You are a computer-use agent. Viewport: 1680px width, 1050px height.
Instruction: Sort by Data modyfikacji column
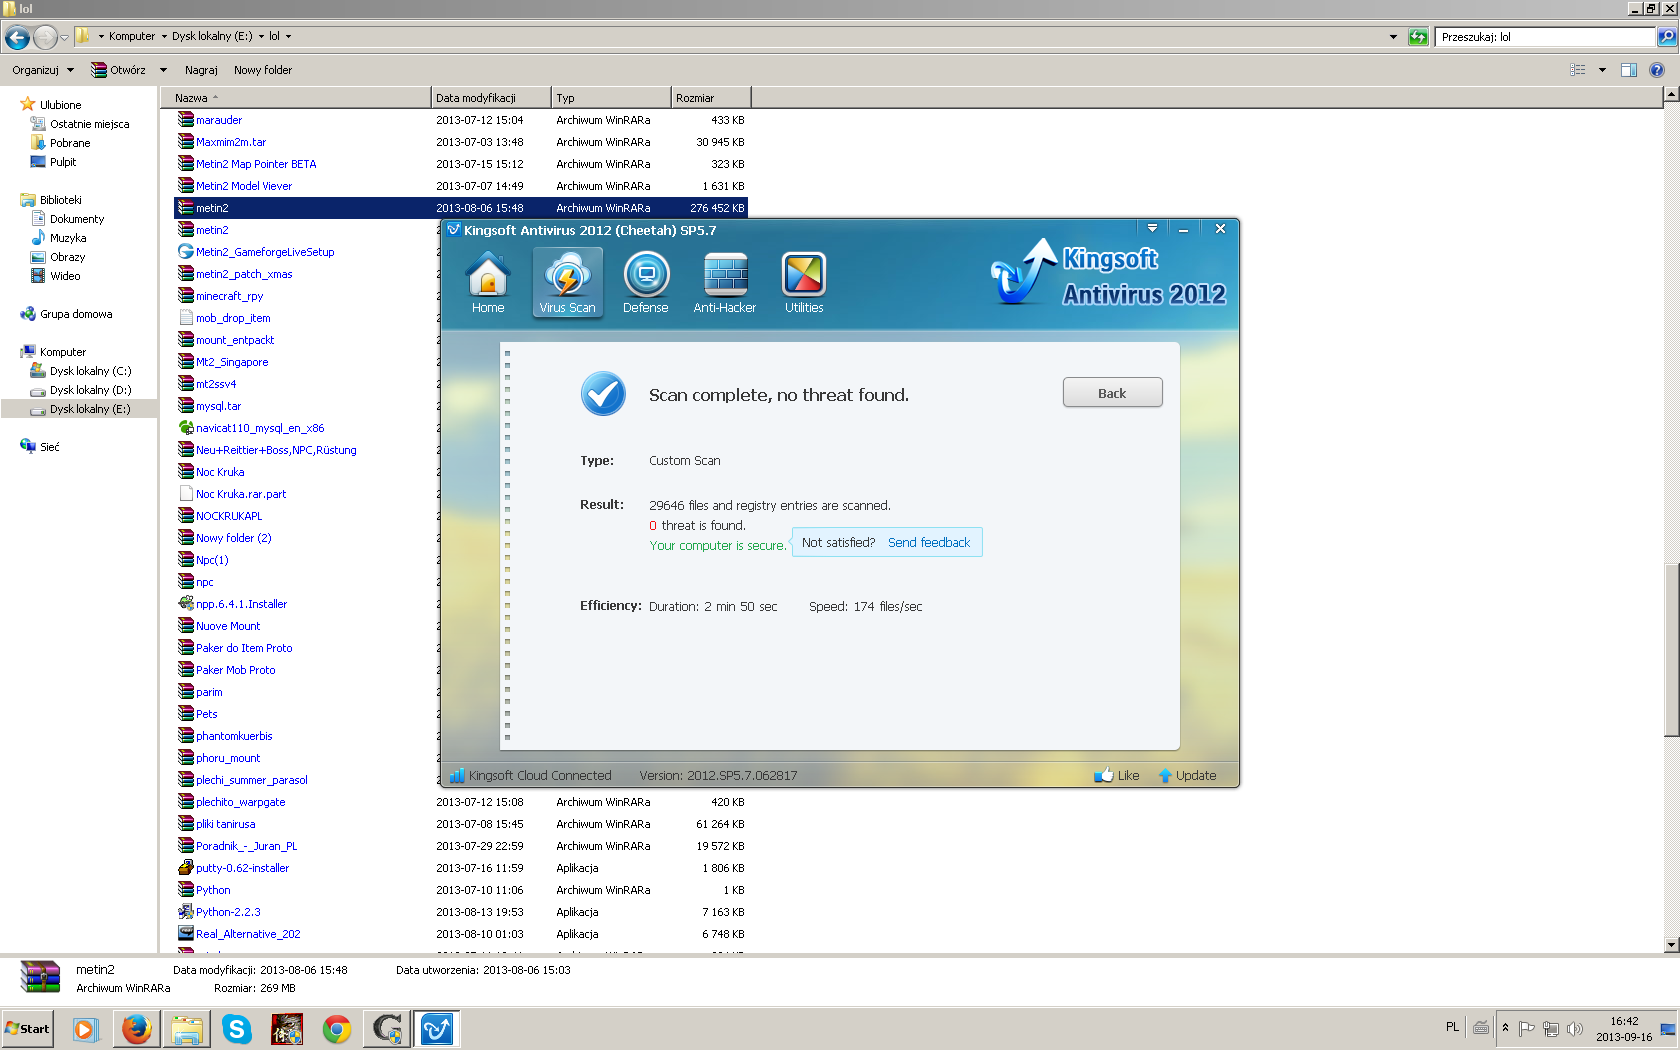pyautogui.click(x=491, y=98)
